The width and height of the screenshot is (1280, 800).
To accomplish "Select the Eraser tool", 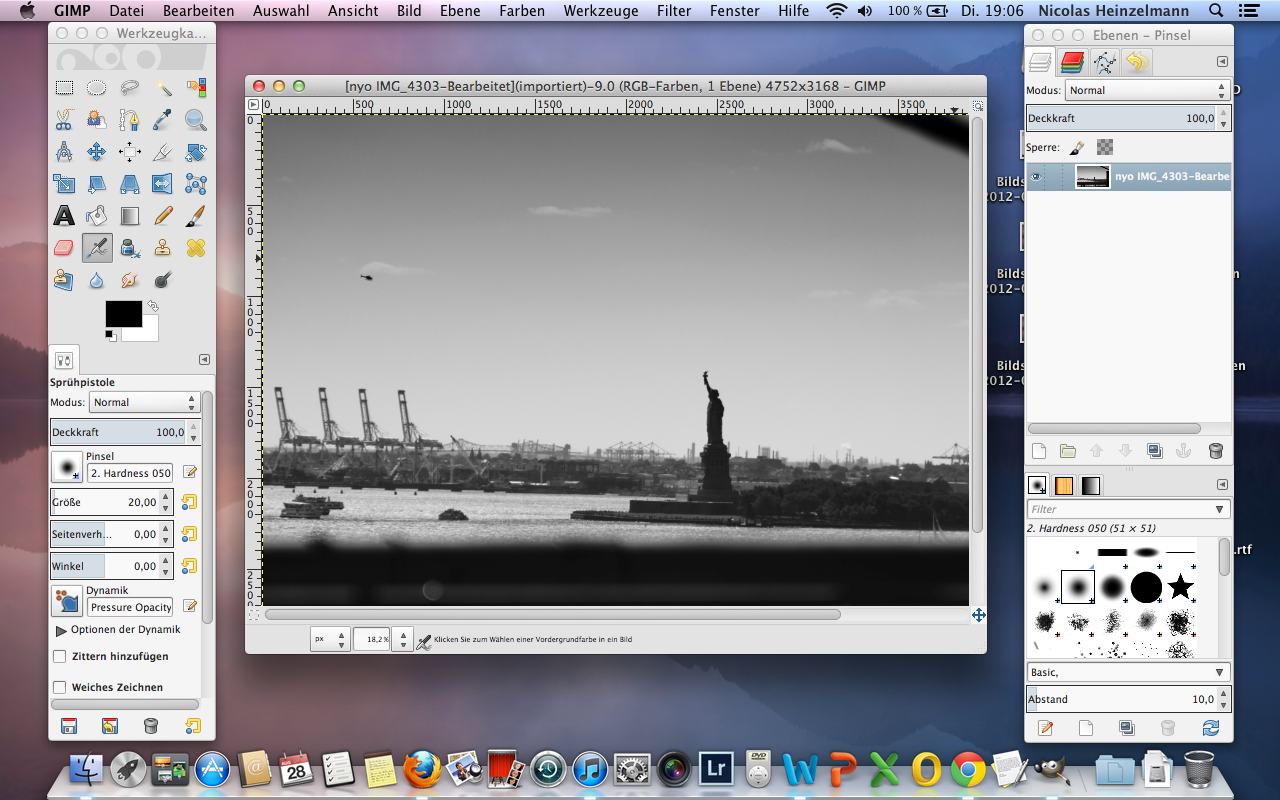I will tap(64, 247).
